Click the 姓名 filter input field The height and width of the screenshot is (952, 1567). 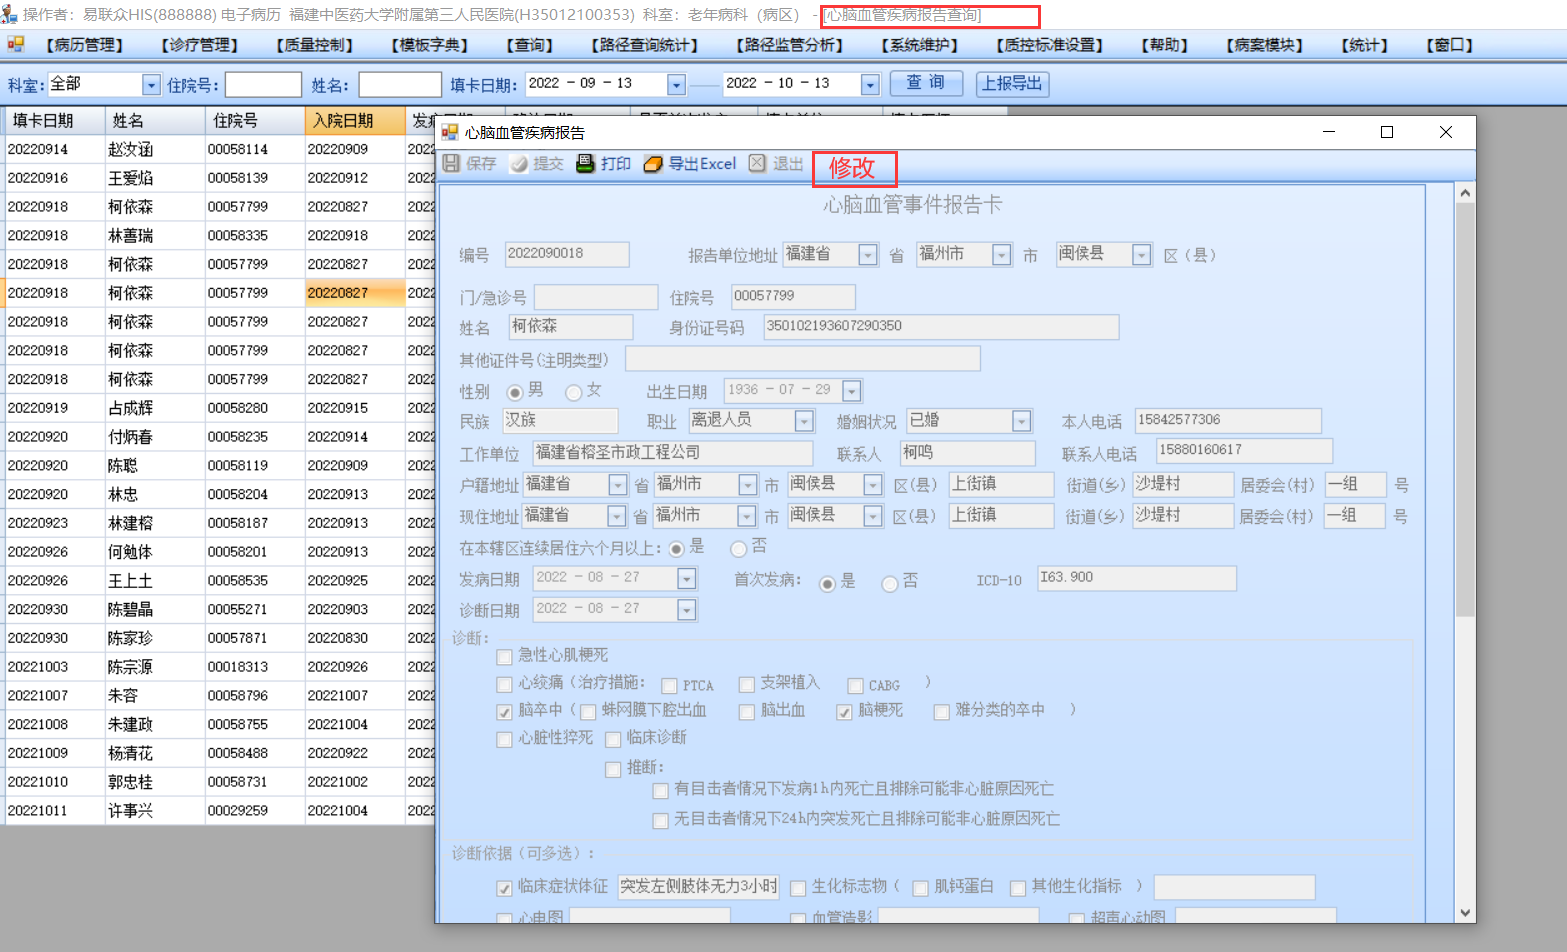[400, 85]
